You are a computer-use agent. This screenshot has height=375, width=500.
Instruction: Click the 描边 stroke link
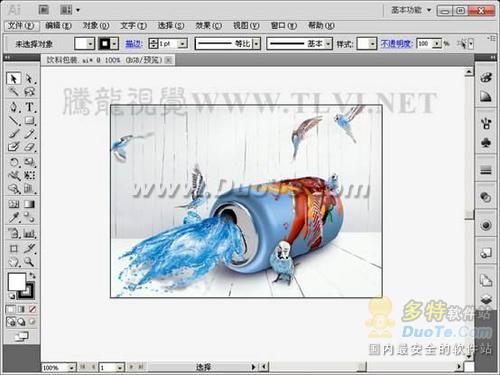[x=134, y=44]
